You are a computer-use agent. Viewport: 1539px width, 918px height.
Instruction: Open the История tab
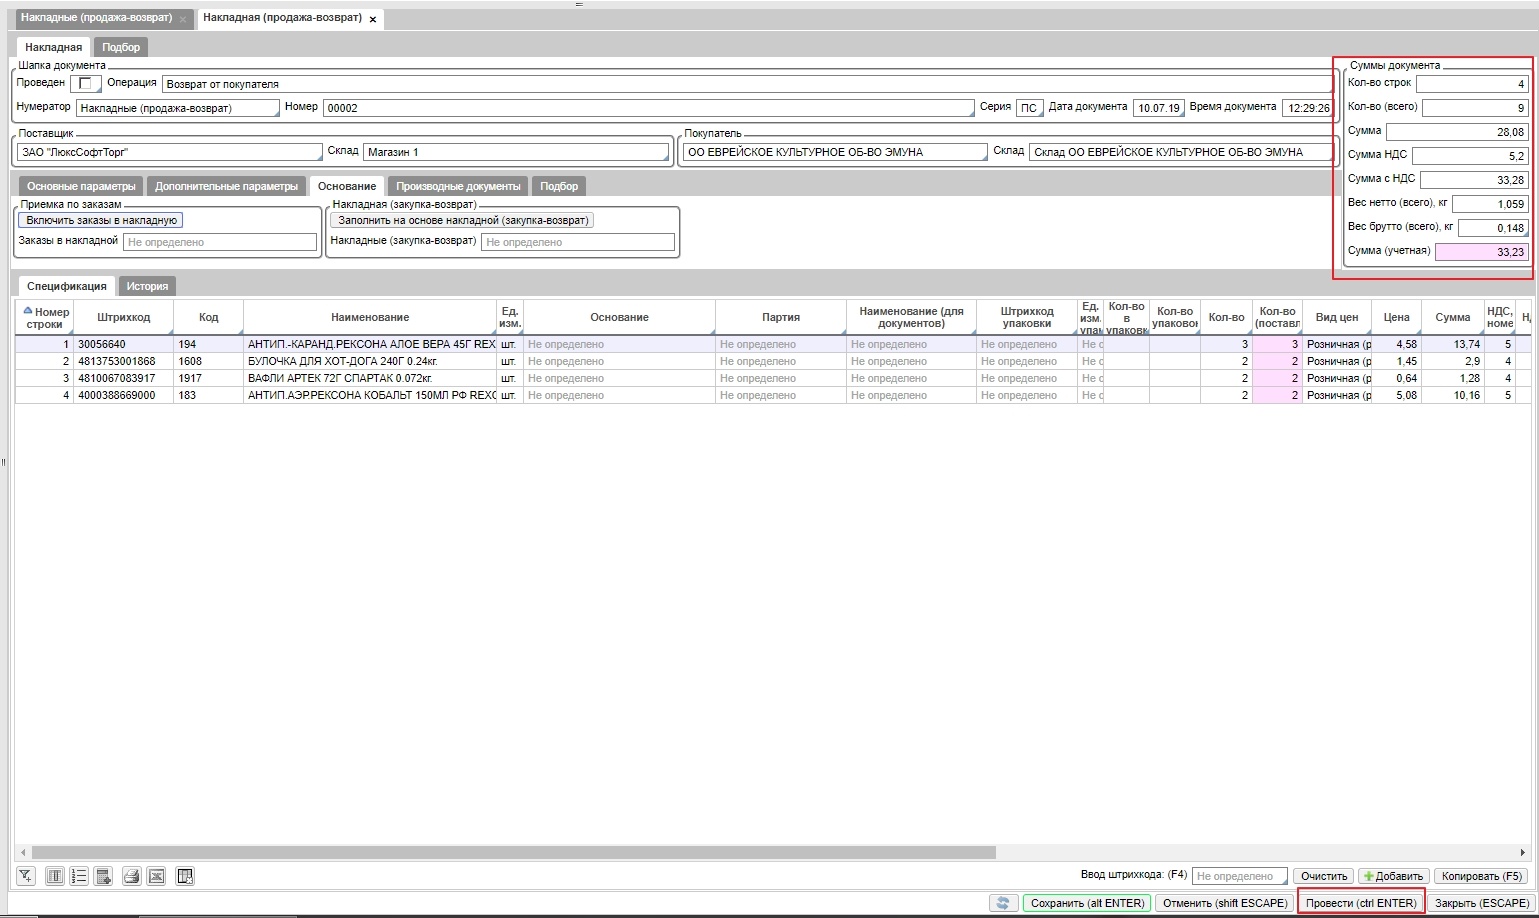pyautogui.click(x=147, y=286)
